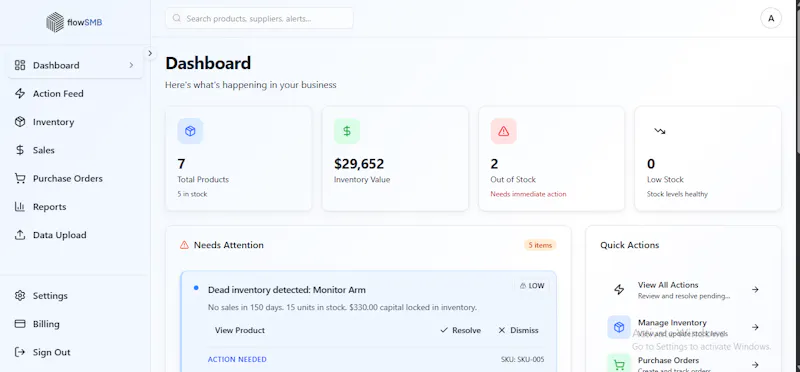Click the ACTION NEEDED label
The image size is (800, 372).
(x=237, y=359)
